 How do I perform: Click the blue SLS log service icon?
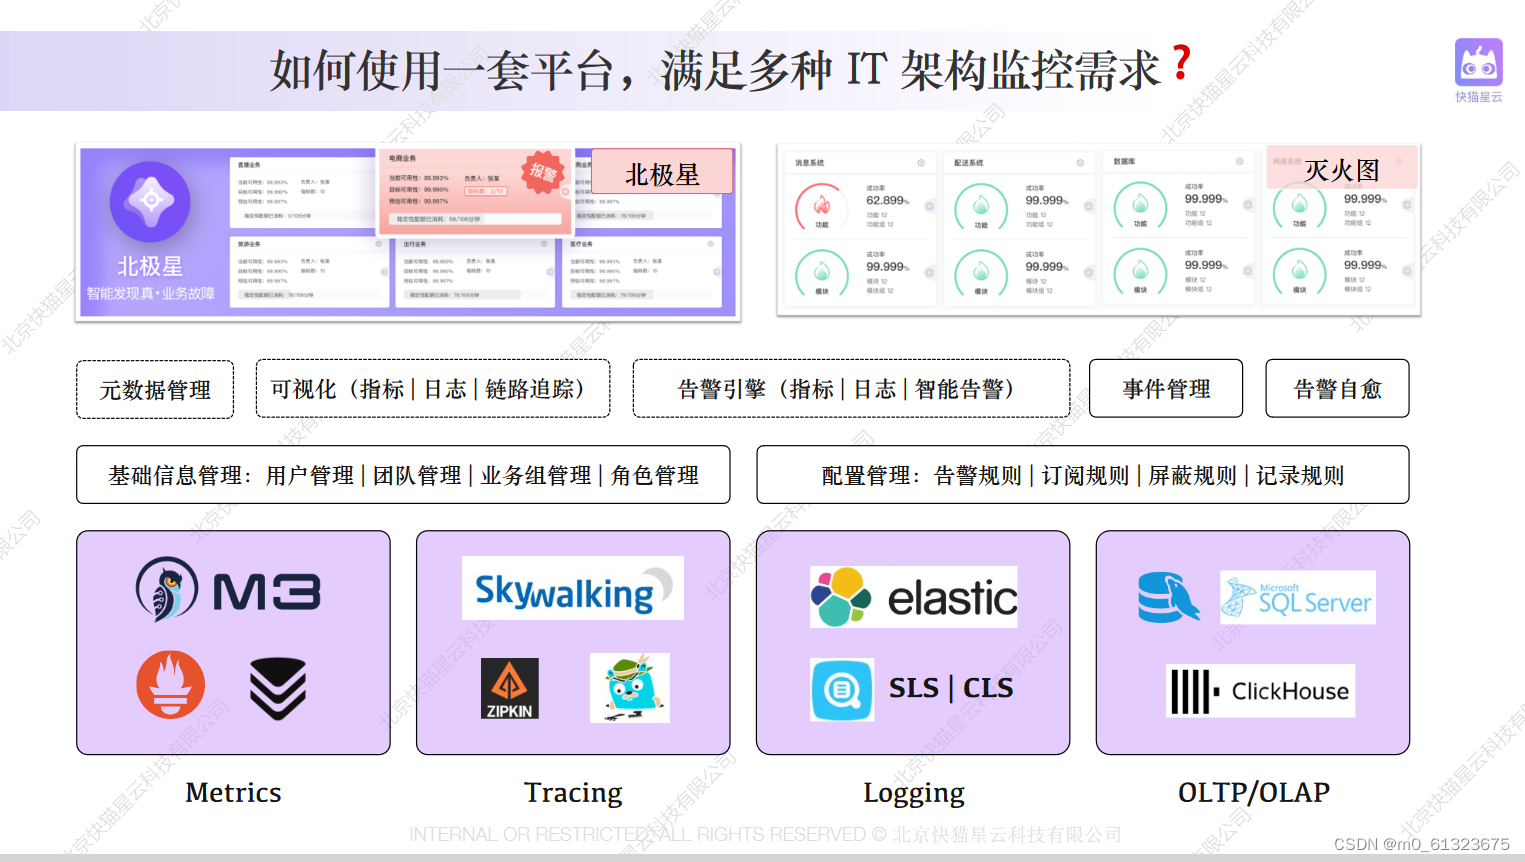pyautogui.click(x=842, y=689)
